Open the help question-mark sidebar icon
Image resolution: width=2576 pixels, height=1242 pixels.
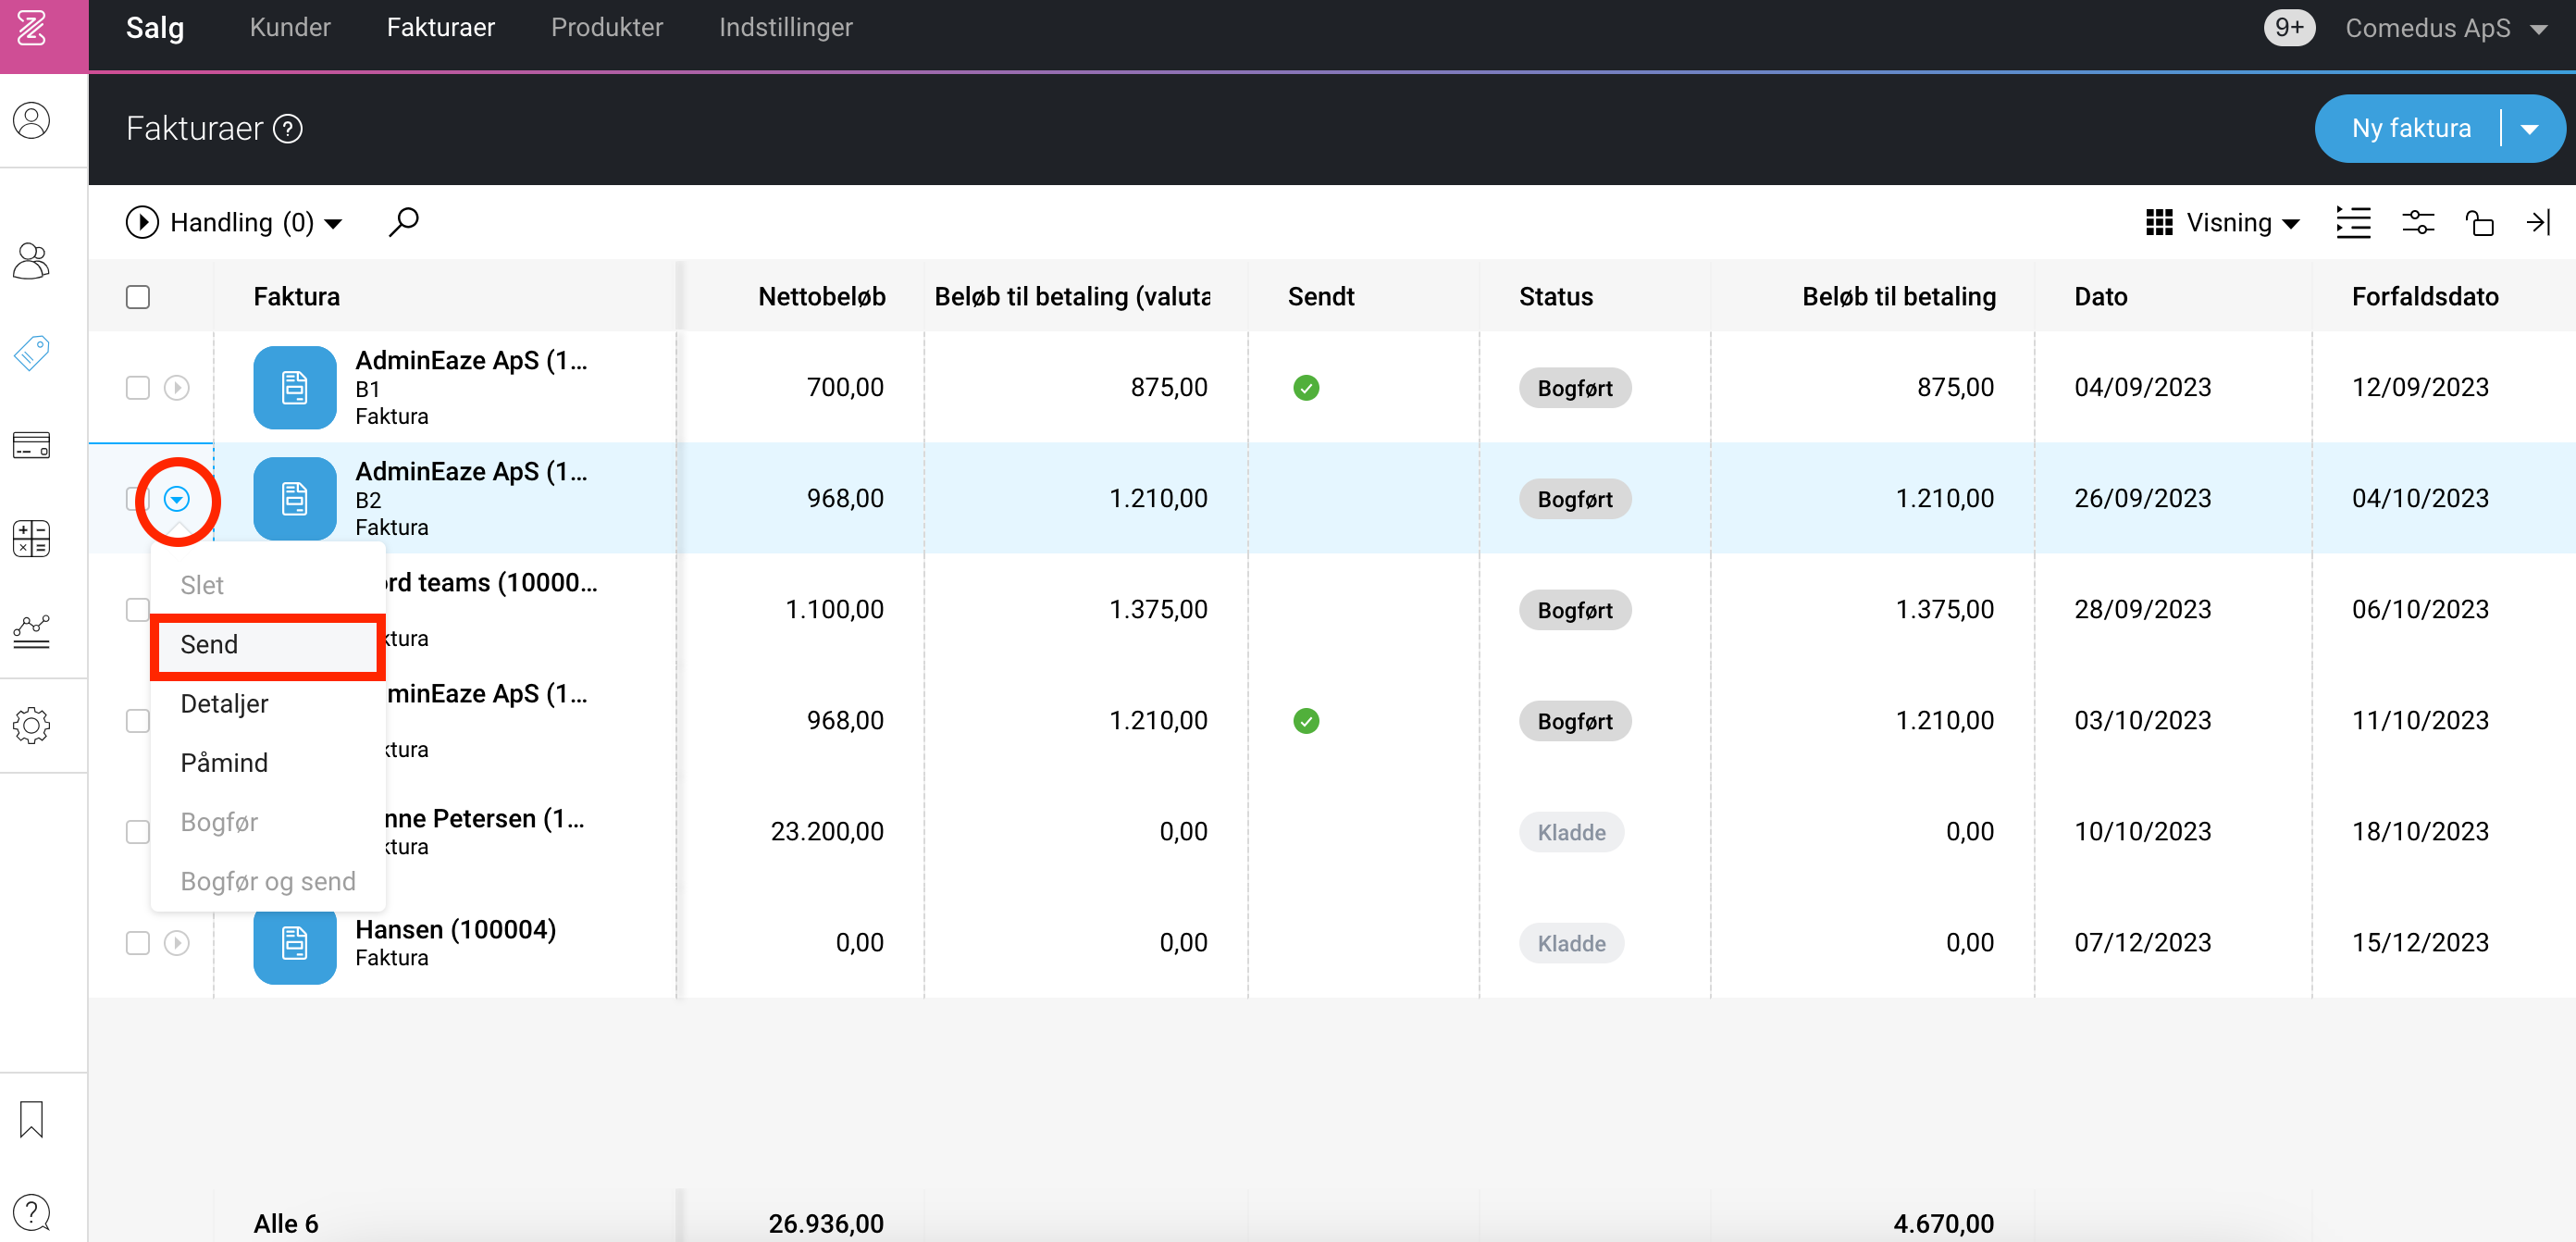pos(32,1212)
